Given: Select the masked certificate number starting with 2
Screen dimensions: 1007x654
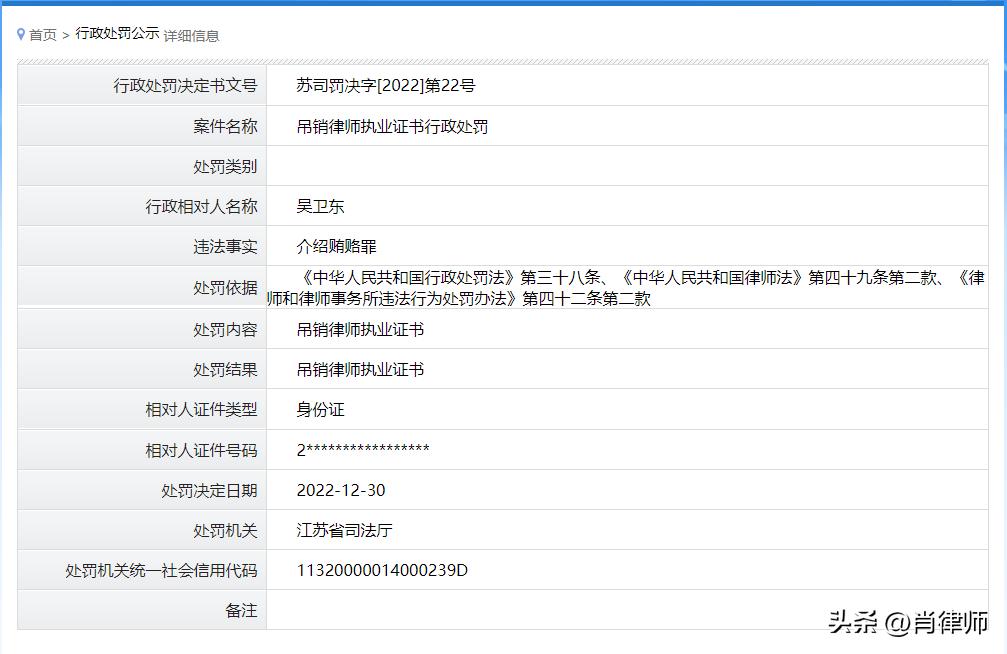Looking at the screenshot, I should [x=363, y=449].
